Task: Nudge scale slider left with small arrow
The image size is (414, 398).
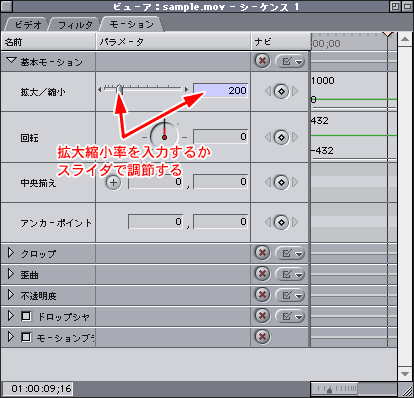Action: (x=99, y=90)
